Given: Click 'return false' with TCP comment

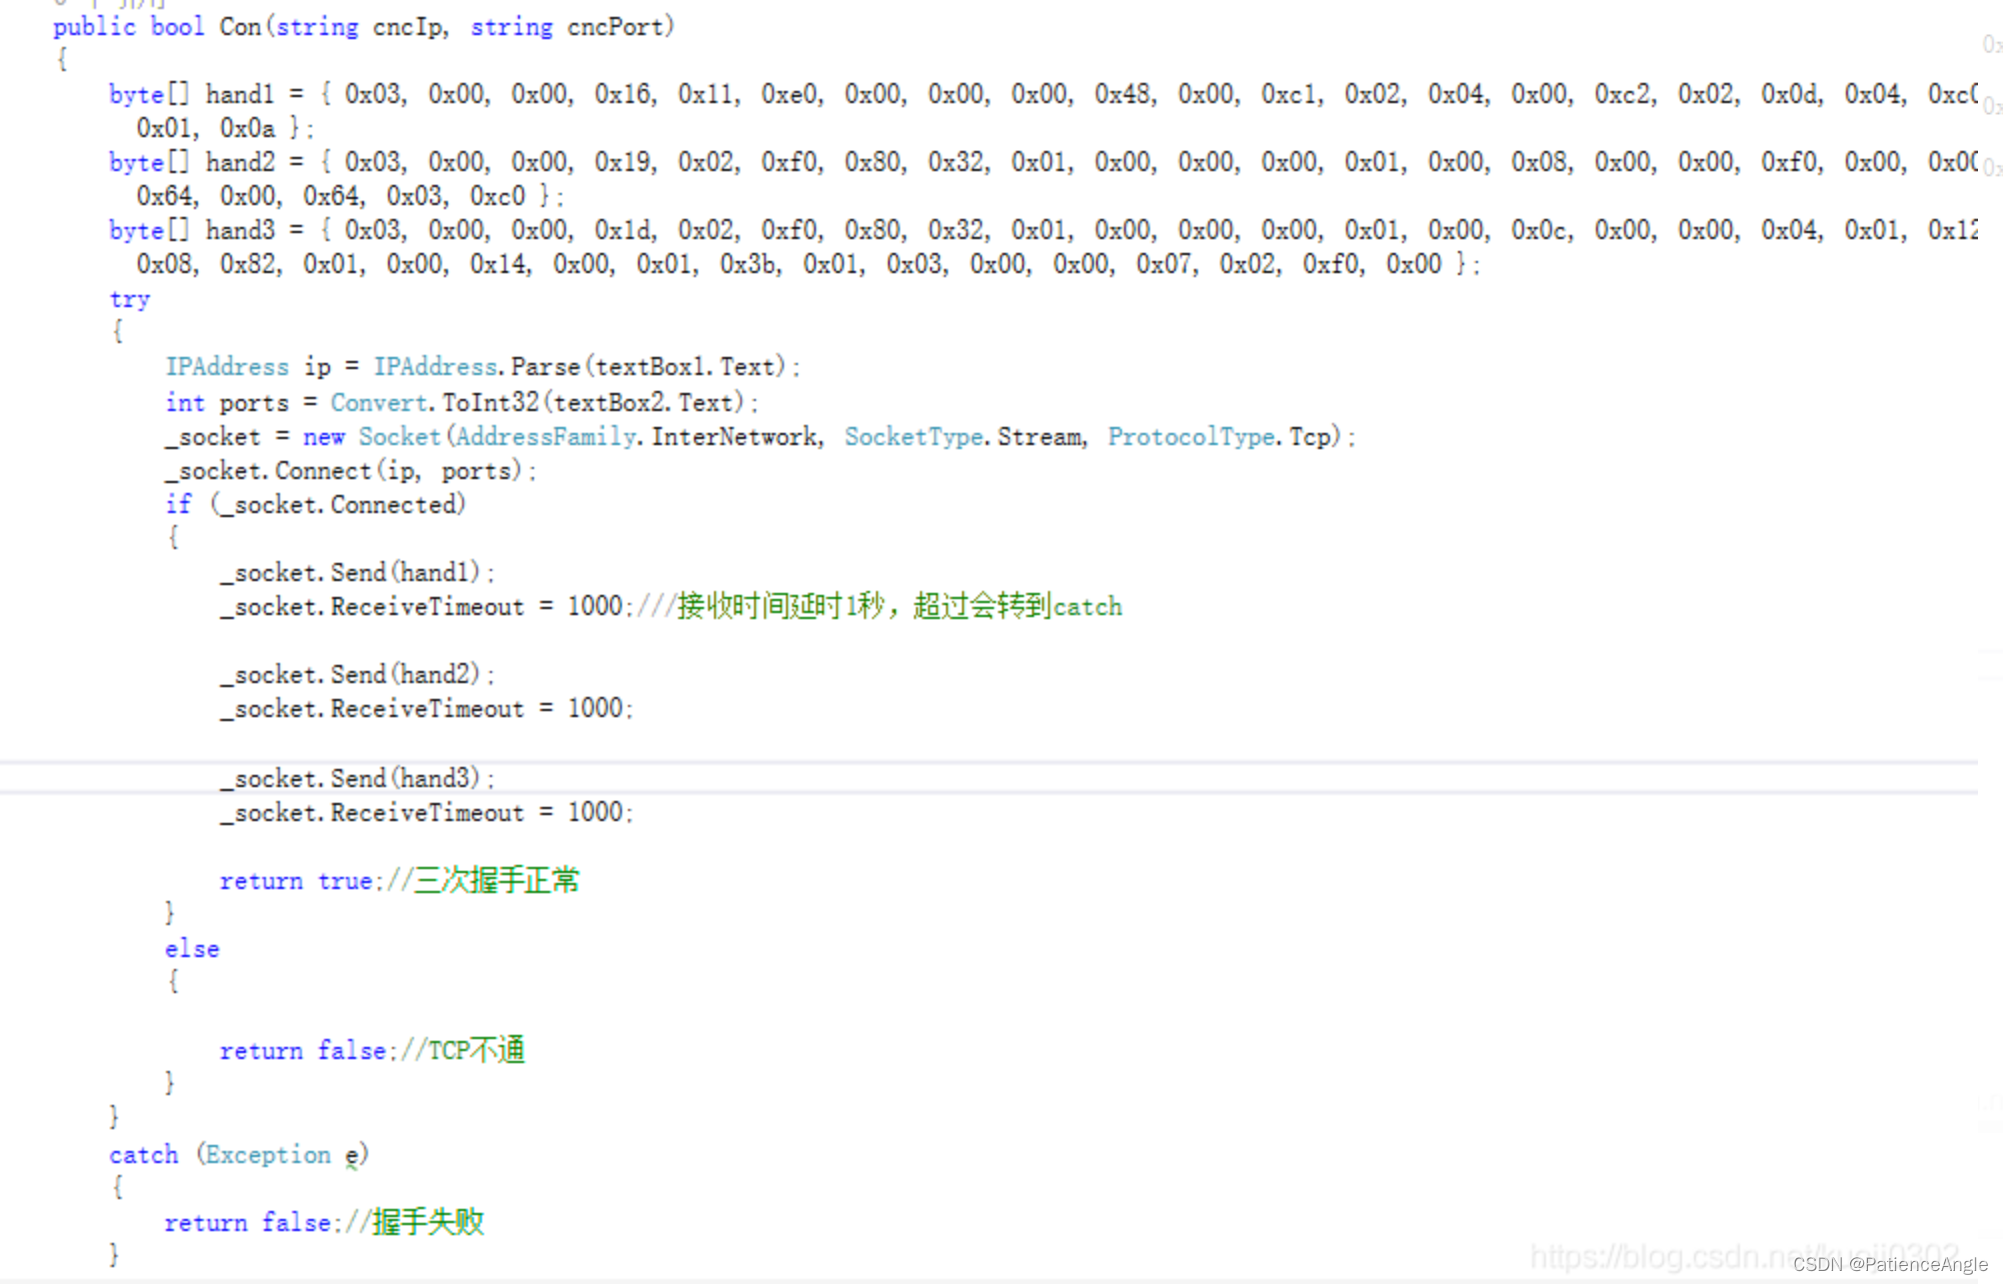Looking at the screenshot, I should coord(302,1051).
